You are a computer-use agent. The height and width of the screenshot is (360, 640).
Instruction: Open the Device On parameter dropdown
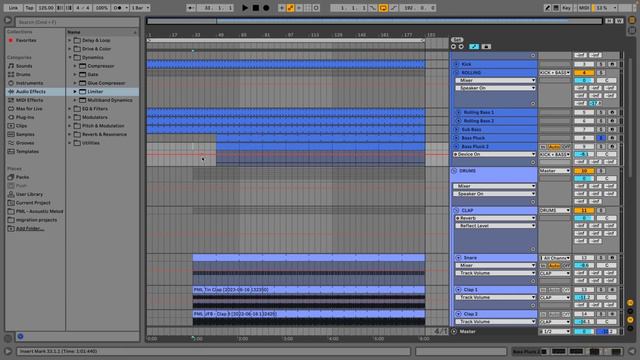(x=494, y=154)
